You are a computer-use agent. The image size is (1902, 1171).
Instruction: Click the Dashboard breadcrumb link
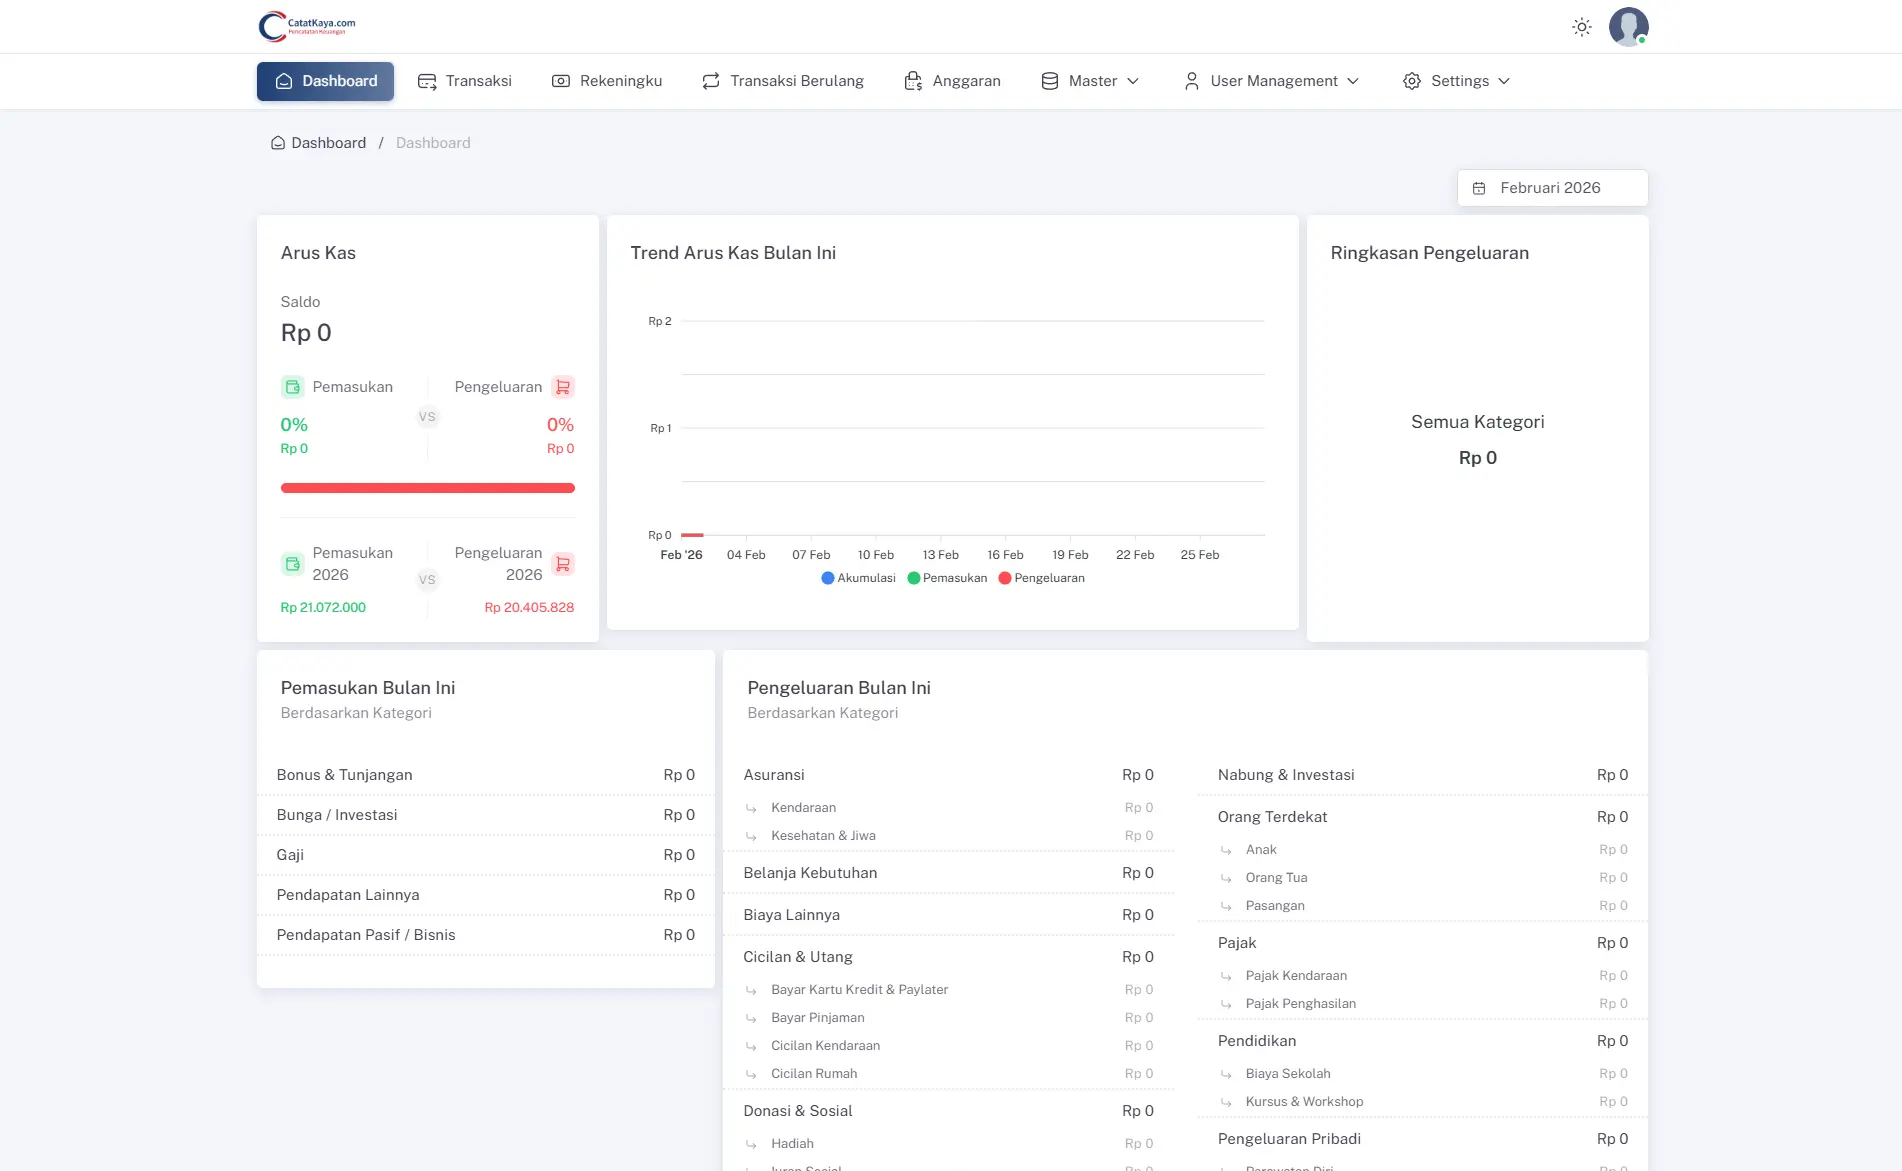click(x=328, y=143)
